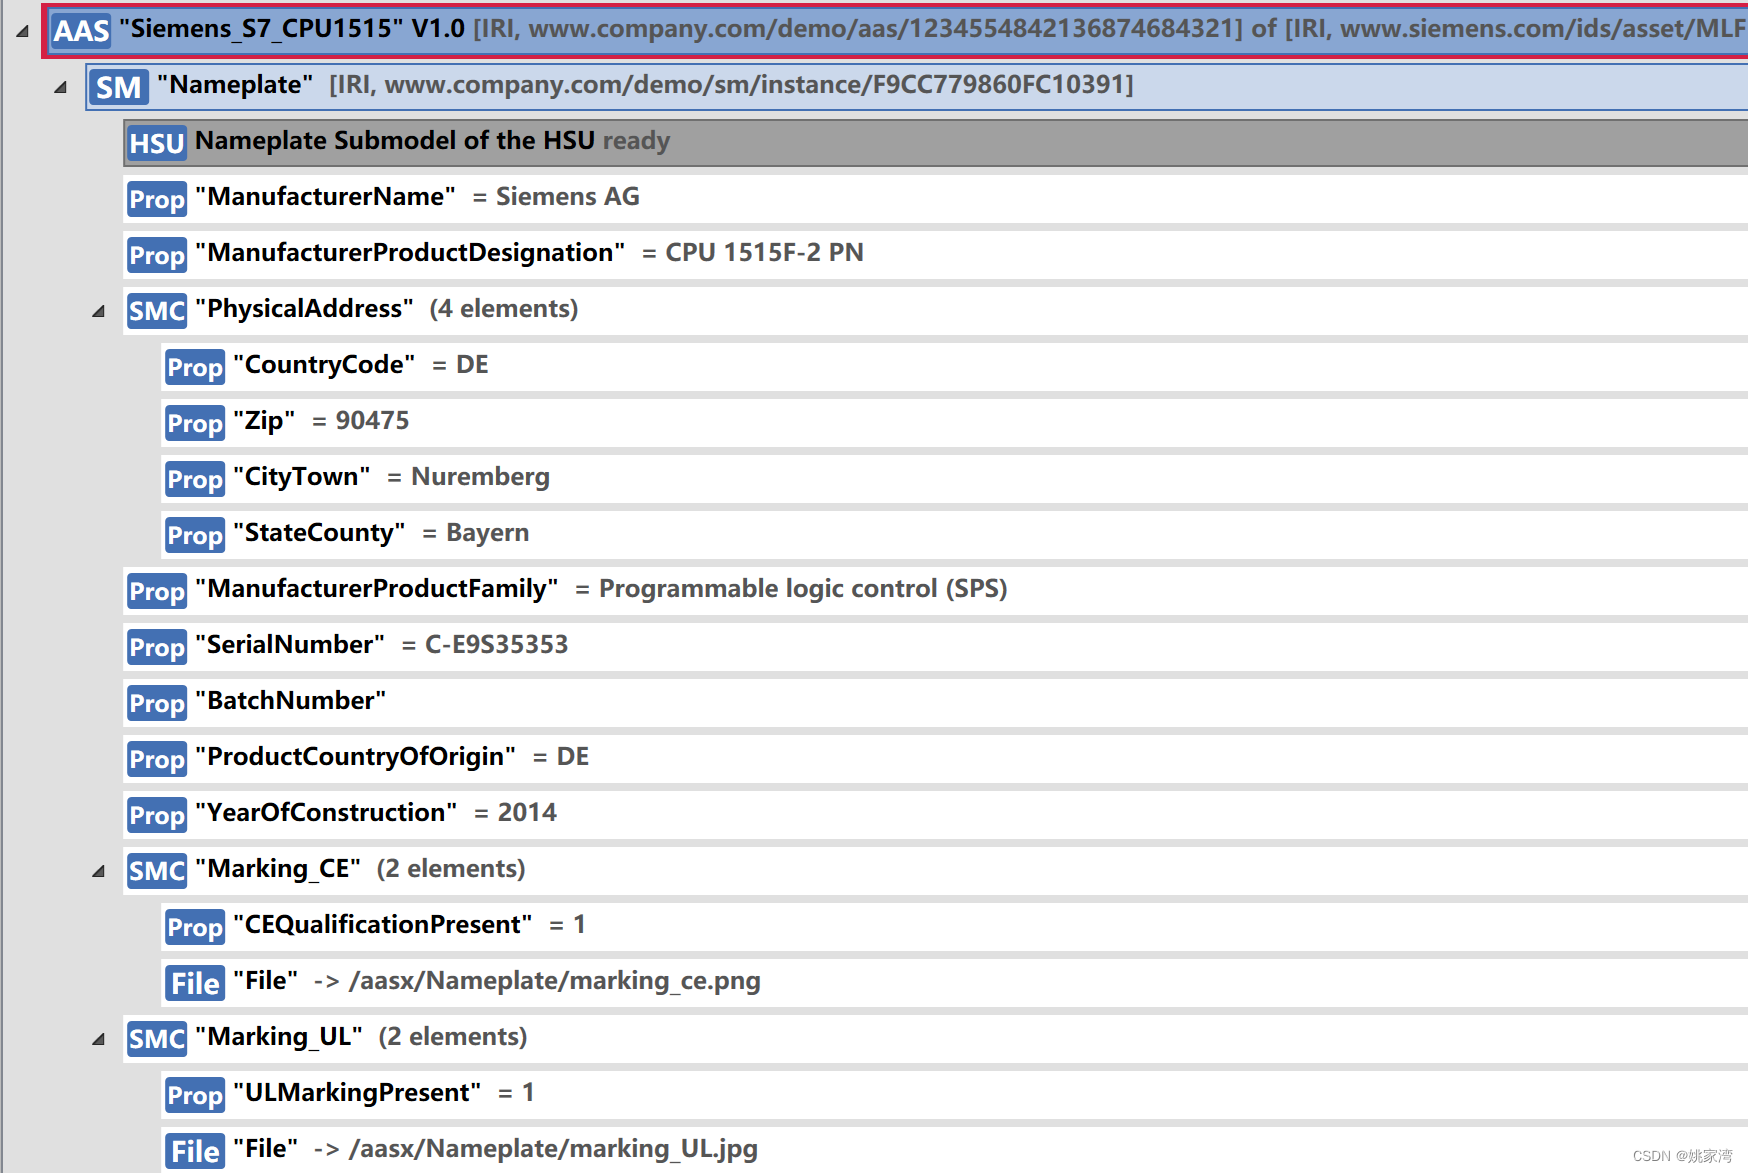1748x1173 pixels.
Task: Select "Marking_UL" (2 elements) text
Action: point(361,1037)
